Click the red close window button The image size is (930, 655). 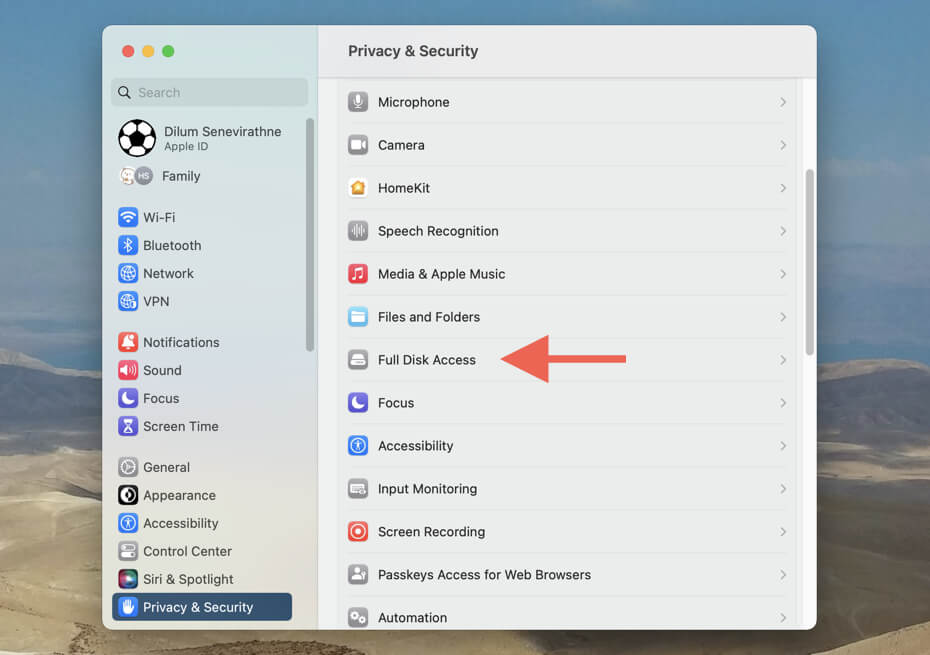pos(128,51)
